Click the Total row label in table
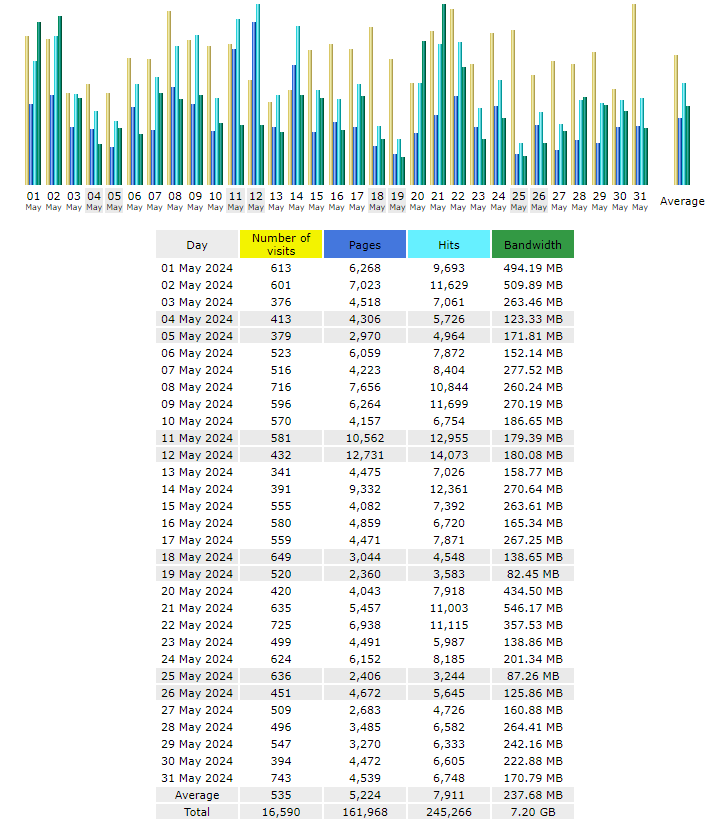 (x=197, y=812)
